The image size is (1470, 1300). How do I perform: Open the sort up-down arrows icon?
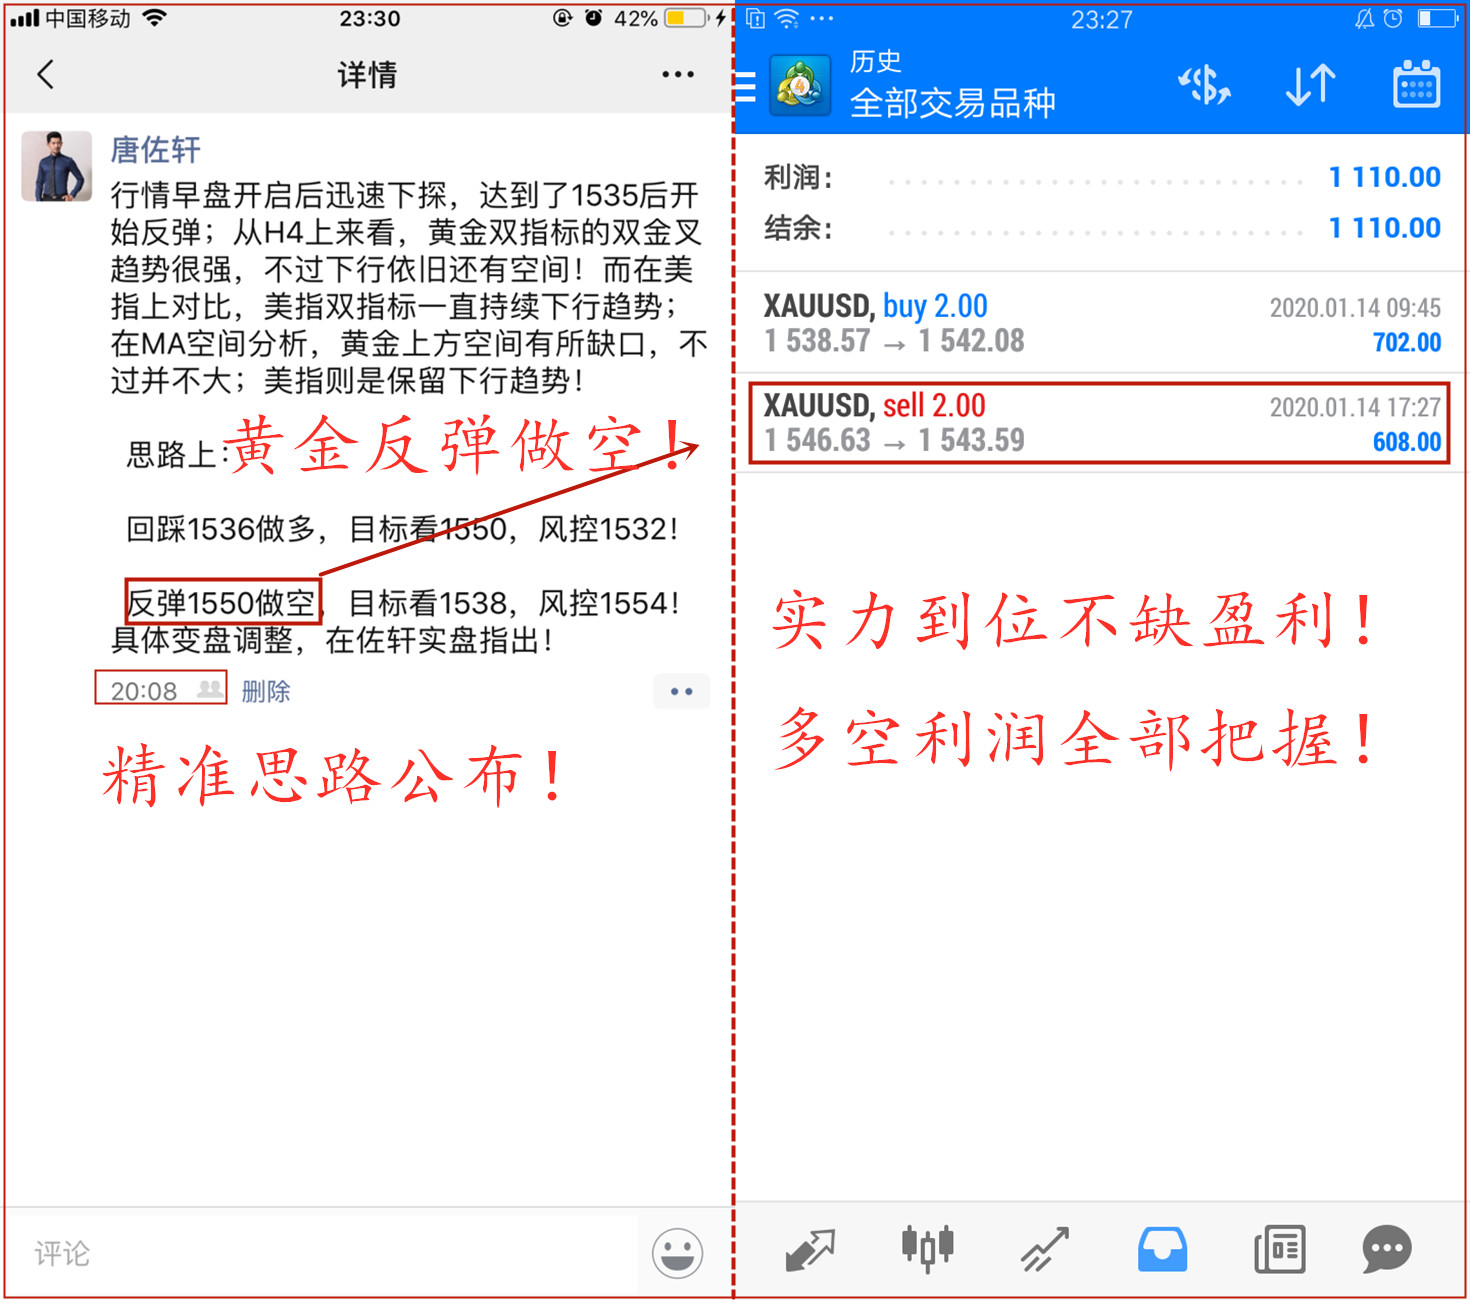(x=1310, y=85)
